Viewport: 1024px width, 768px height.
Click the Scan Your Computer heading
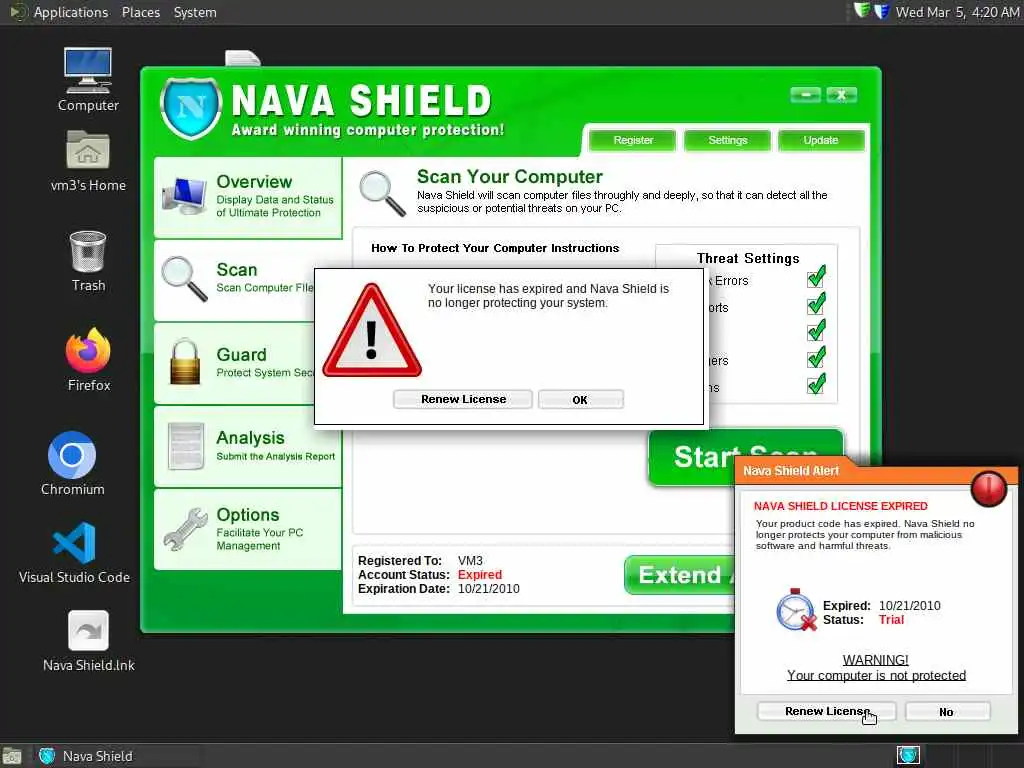[x=509, y=177]
